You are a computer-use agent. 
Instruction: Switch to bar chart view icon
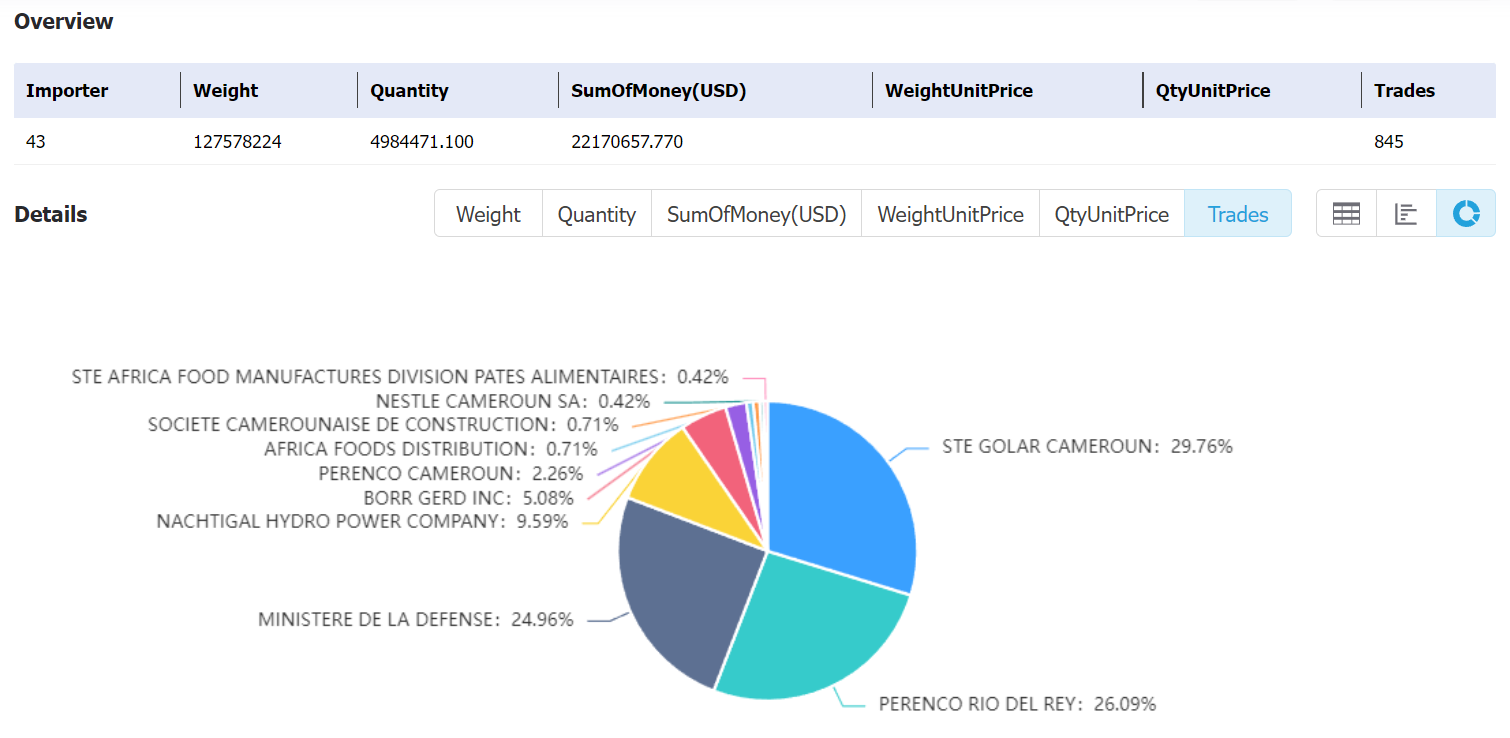[1406, 214]
